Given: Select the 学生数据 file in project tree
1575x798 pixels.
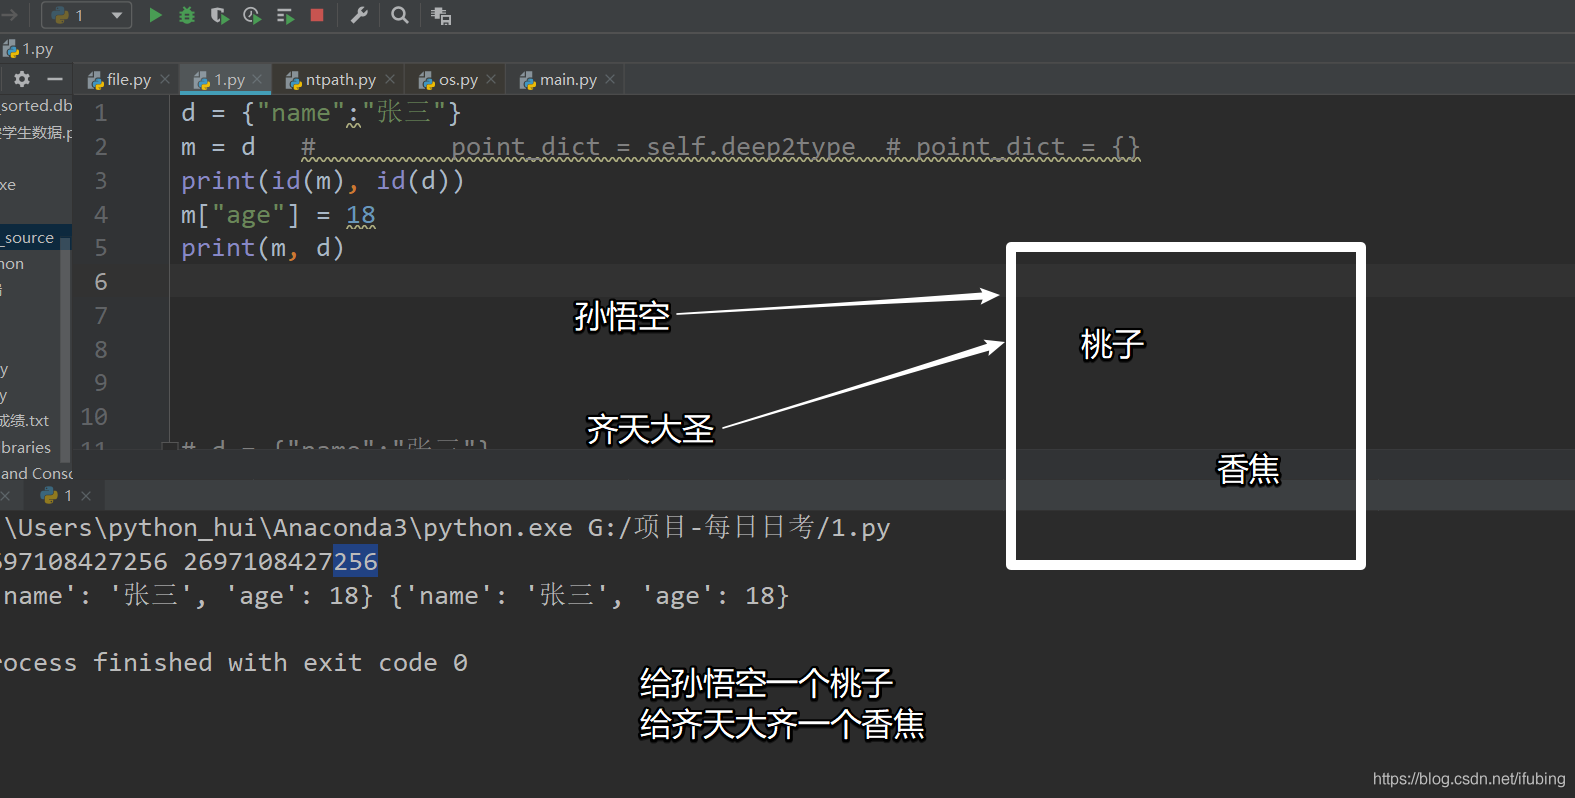Looking at the screenshot, I should pyautogui.click(x=36, y=132).
